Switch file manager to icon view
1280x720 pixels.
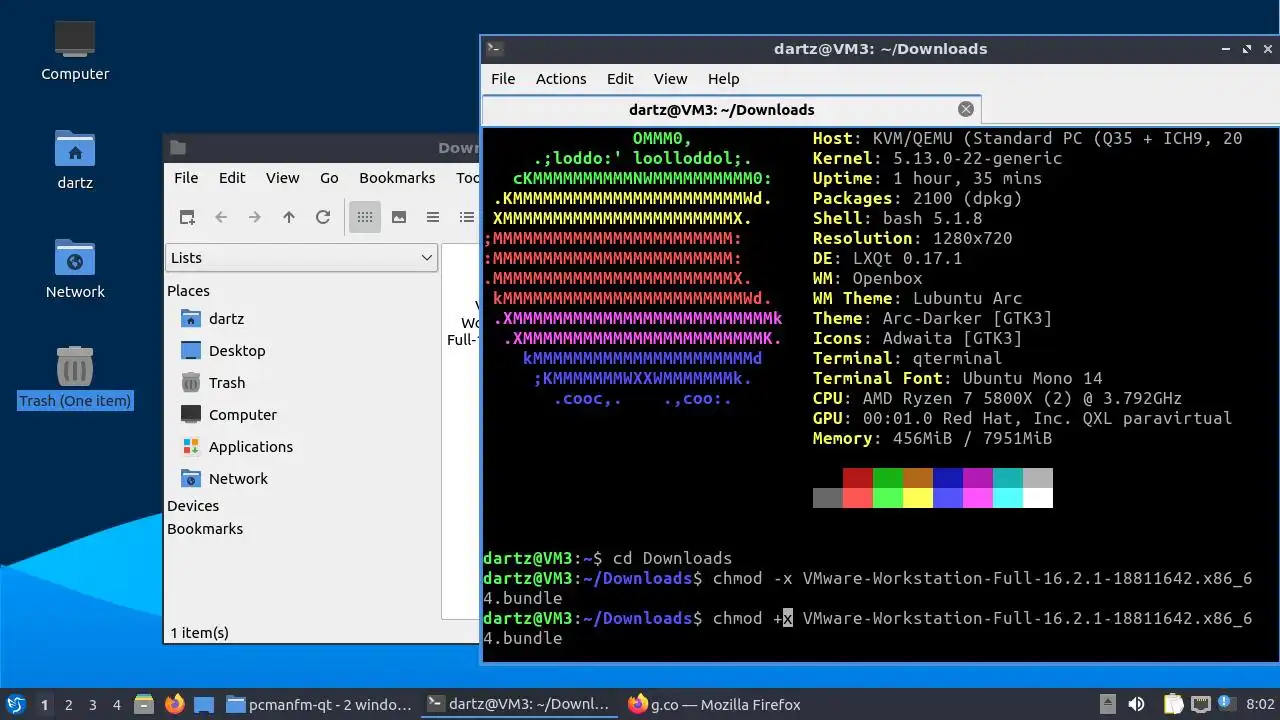pos(365,217)
